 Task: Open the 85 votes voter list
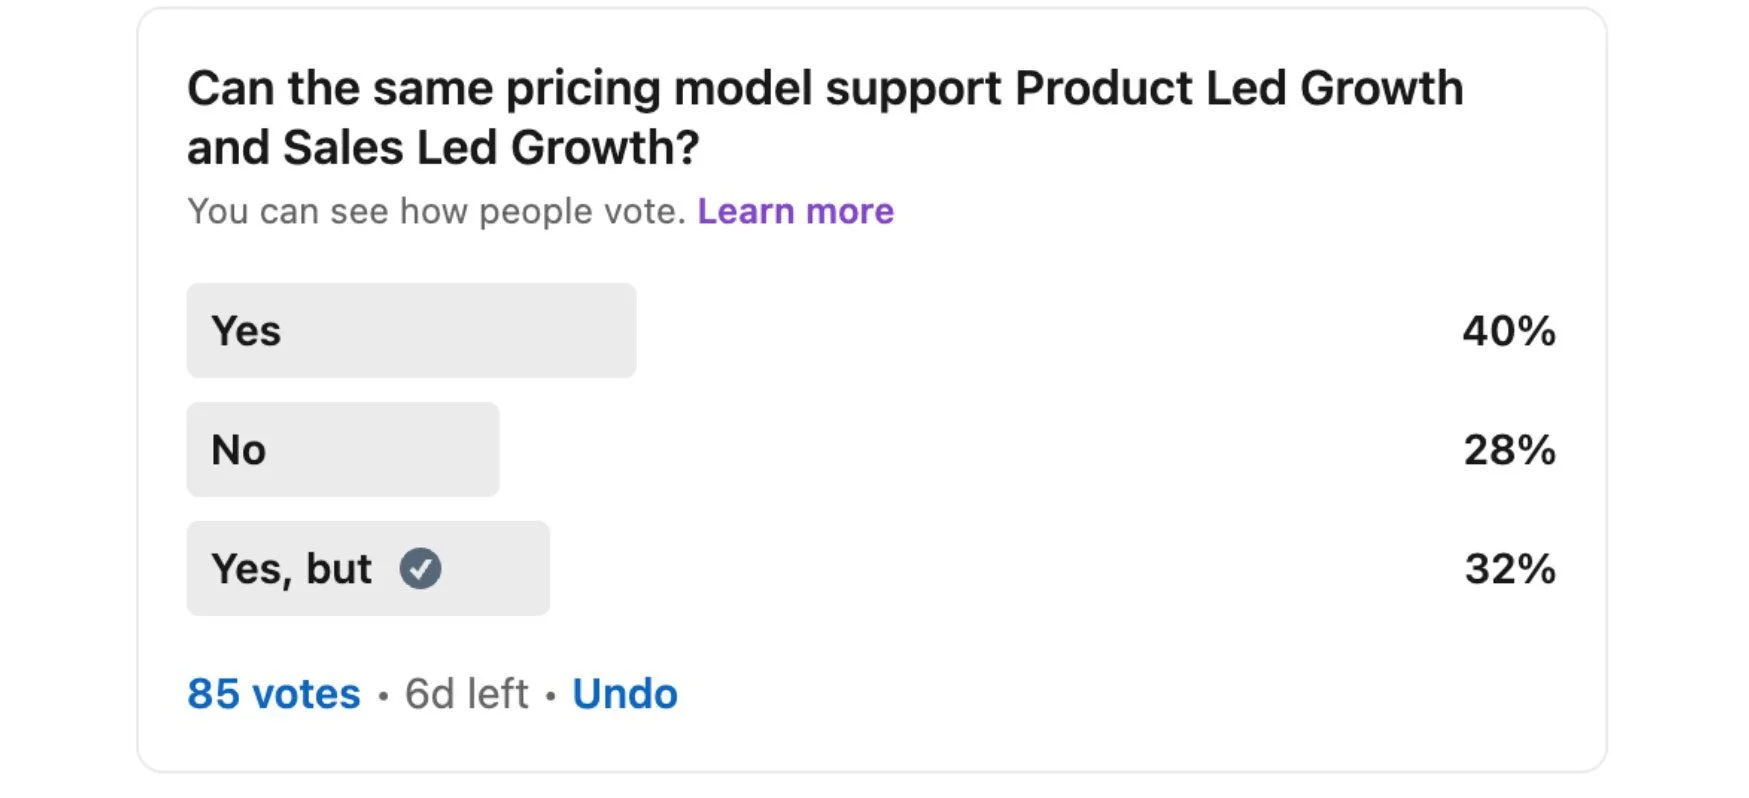click(x=273, y=693)
